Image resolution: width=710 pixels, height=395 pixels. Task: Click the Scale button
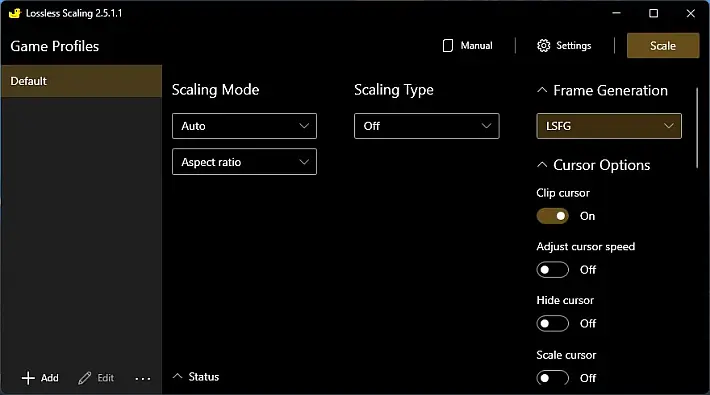pos(663,46)
